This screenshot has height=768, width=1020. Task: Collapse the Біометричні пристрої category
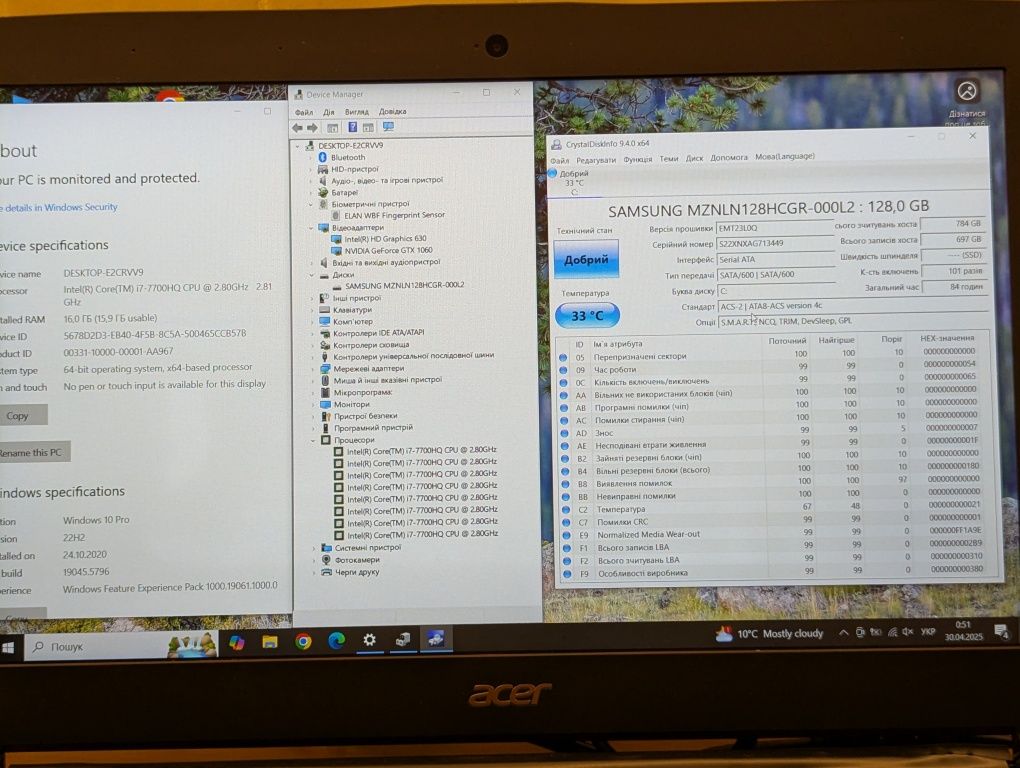[311, 204]
